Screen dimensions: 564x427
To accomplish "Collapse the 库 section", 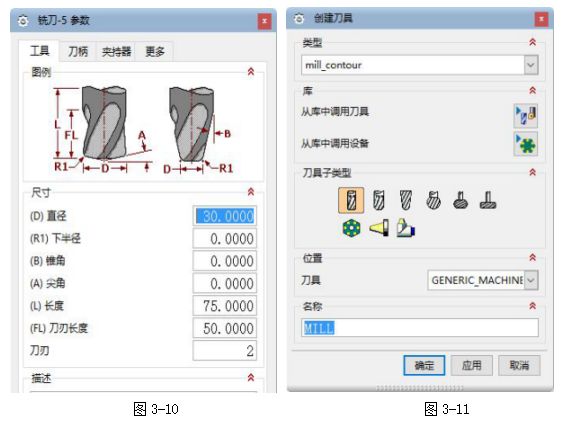I will pos(533,91).
